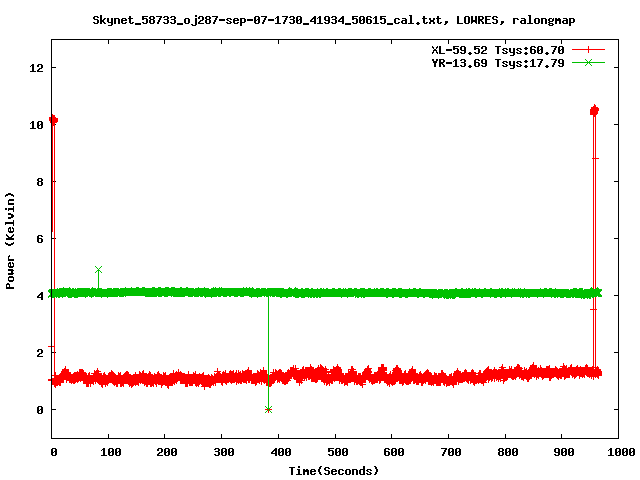Click x-axis tick label 600
640x480 pixels.
tap(393, 452)
